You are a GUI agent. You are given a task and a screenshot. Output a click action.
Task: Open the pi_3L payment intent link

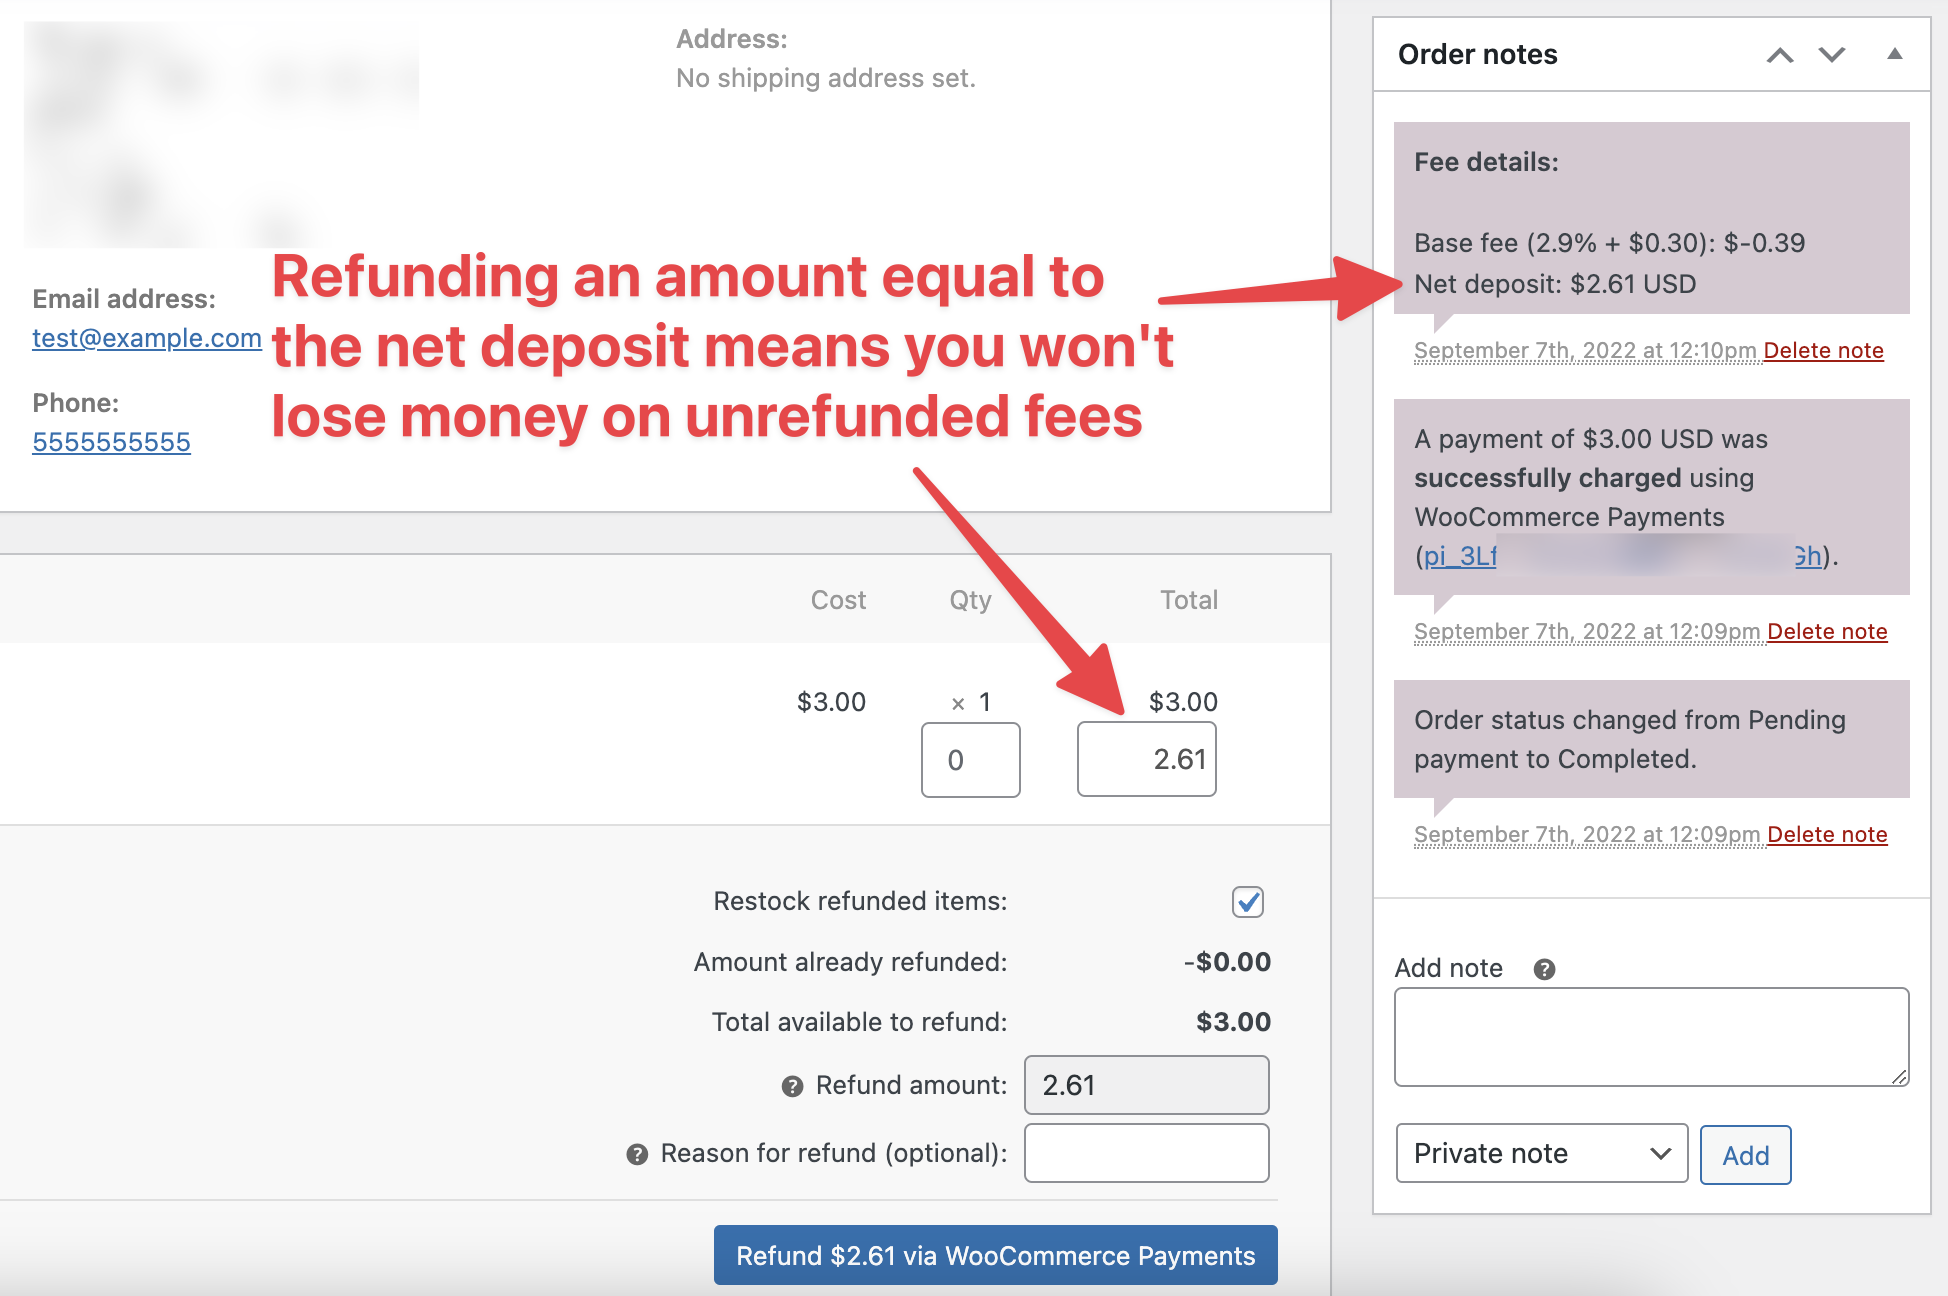tap(1460, 556)
